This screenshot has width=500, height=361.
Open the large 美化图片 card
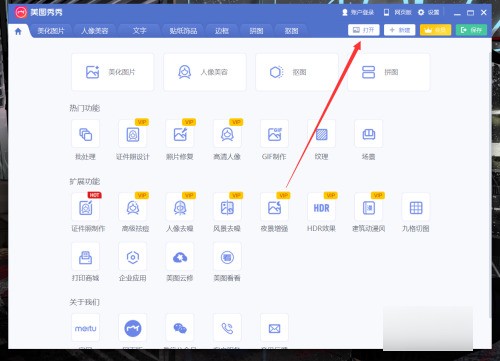[112, 72]
